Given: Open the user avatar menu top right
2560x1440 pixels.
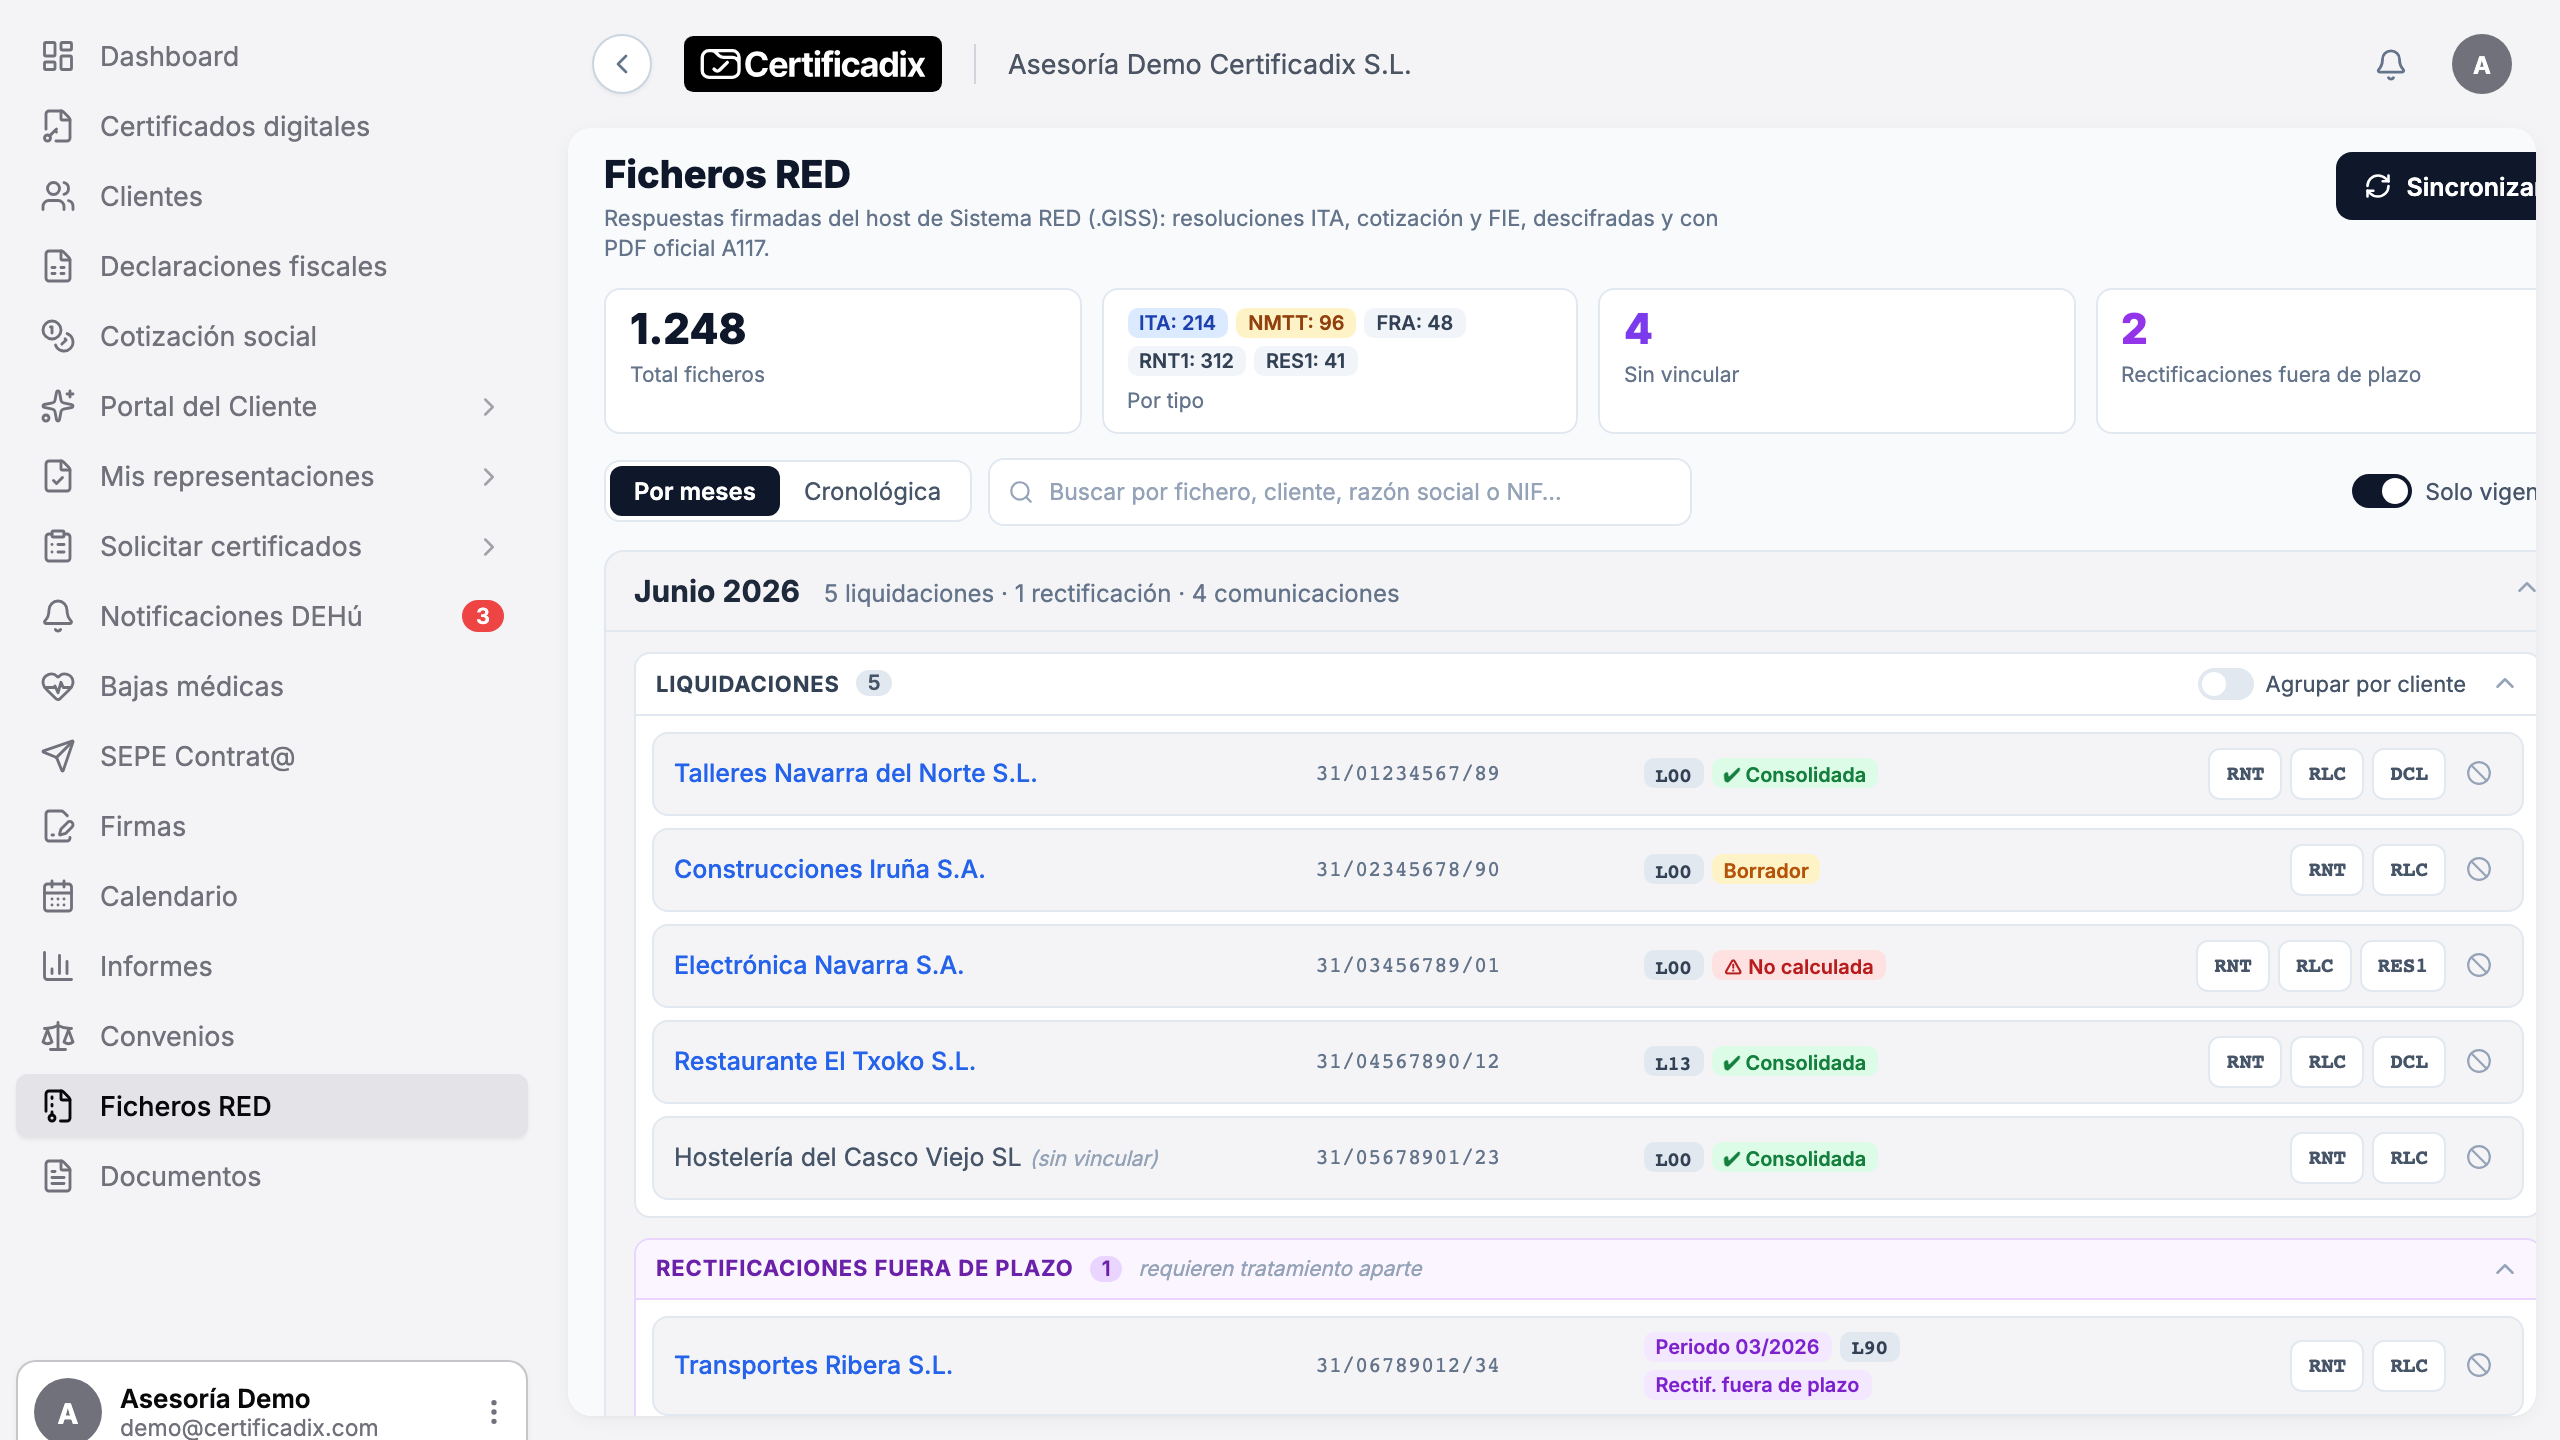Looking at the screenshot, I should click(2481, 64).
